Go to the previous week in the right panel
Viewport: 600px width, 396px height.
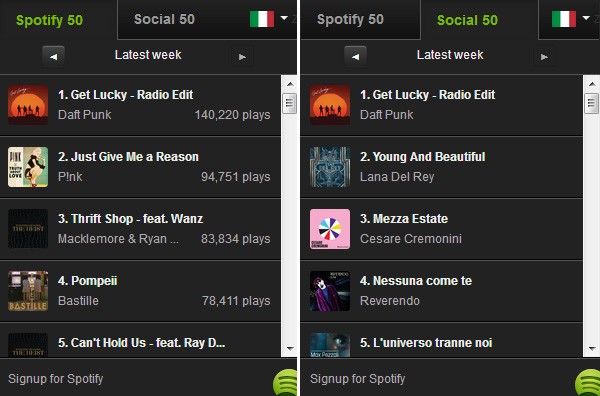[x=355, y=57]
